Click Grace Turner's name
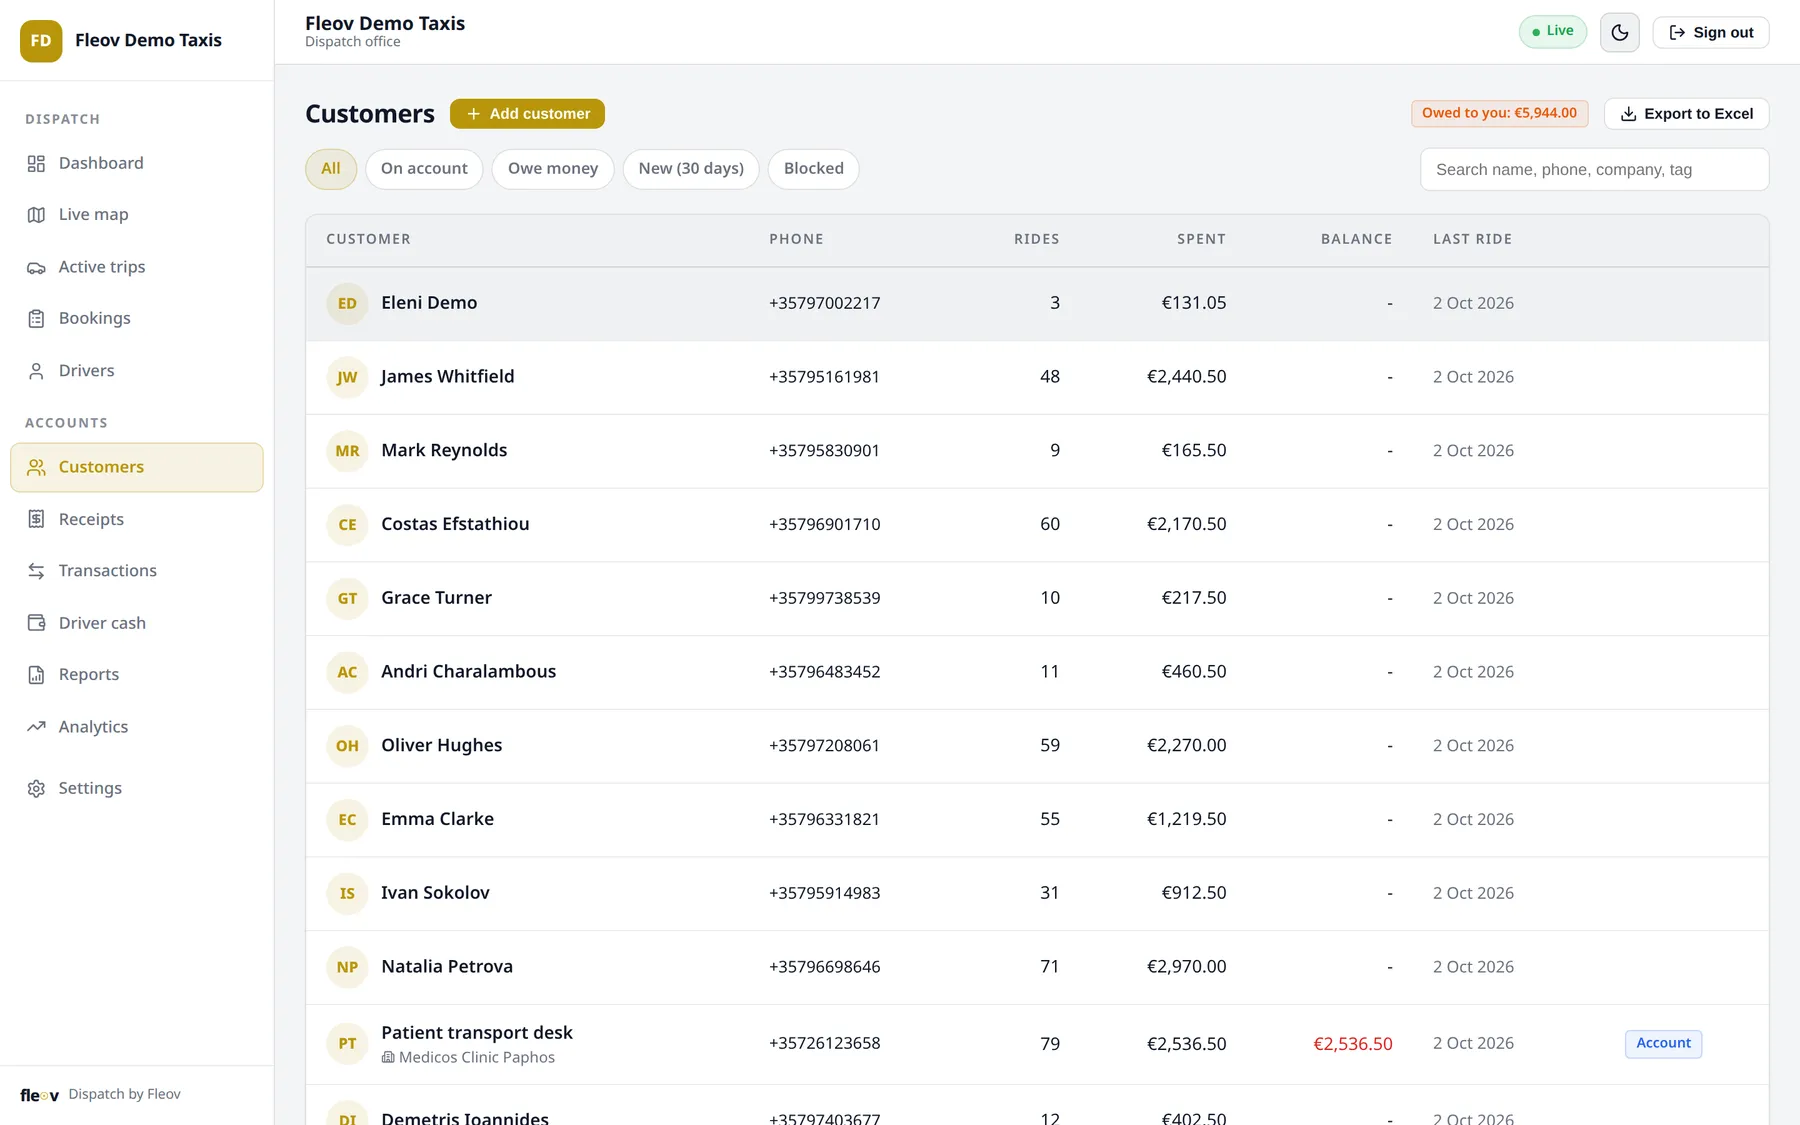Image resolution: width=1800 pixels, height=1125 pixels. click(436, 598)
